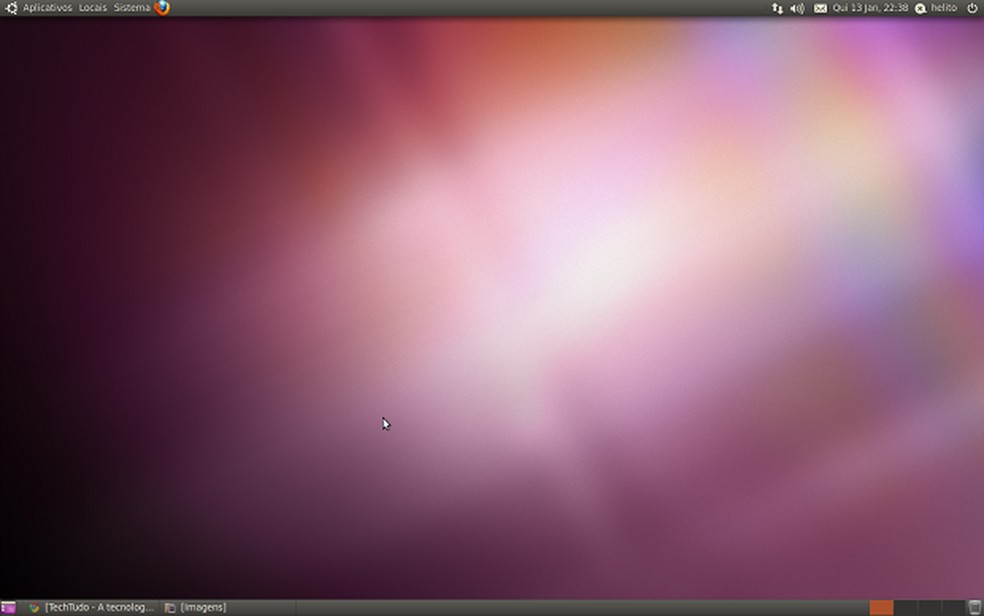Launch Firefox from the top panel
This screenshot has height=616, width=984.
pyautogui.click(x=162, y=8)
